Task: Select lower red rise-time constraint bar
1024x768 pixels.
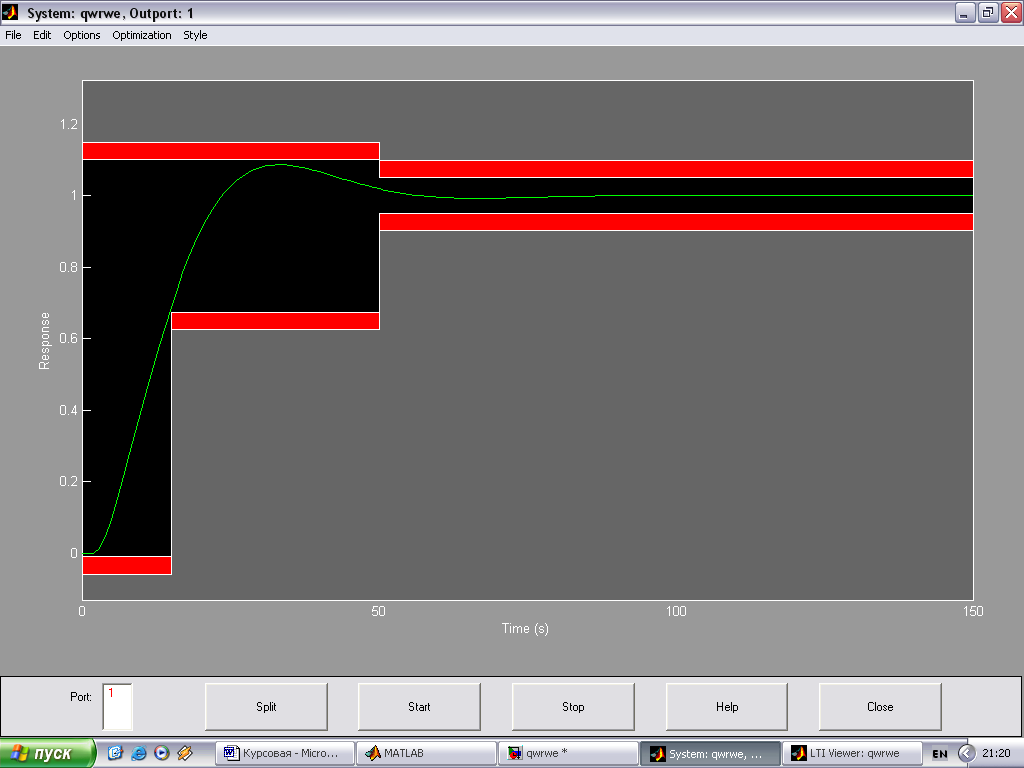Action: click(276, 321)
